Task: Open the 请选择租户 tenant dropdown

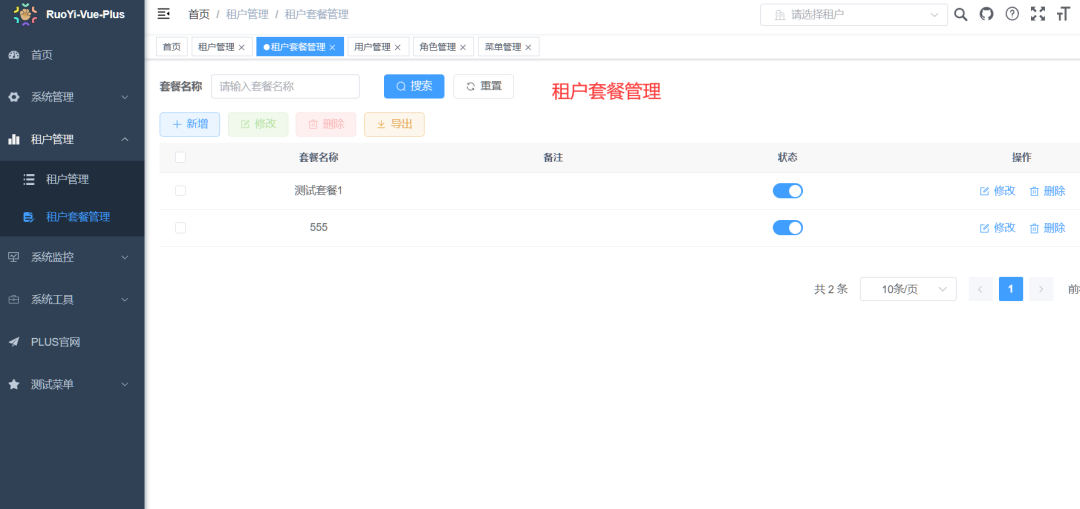Action: pos(853,15)
